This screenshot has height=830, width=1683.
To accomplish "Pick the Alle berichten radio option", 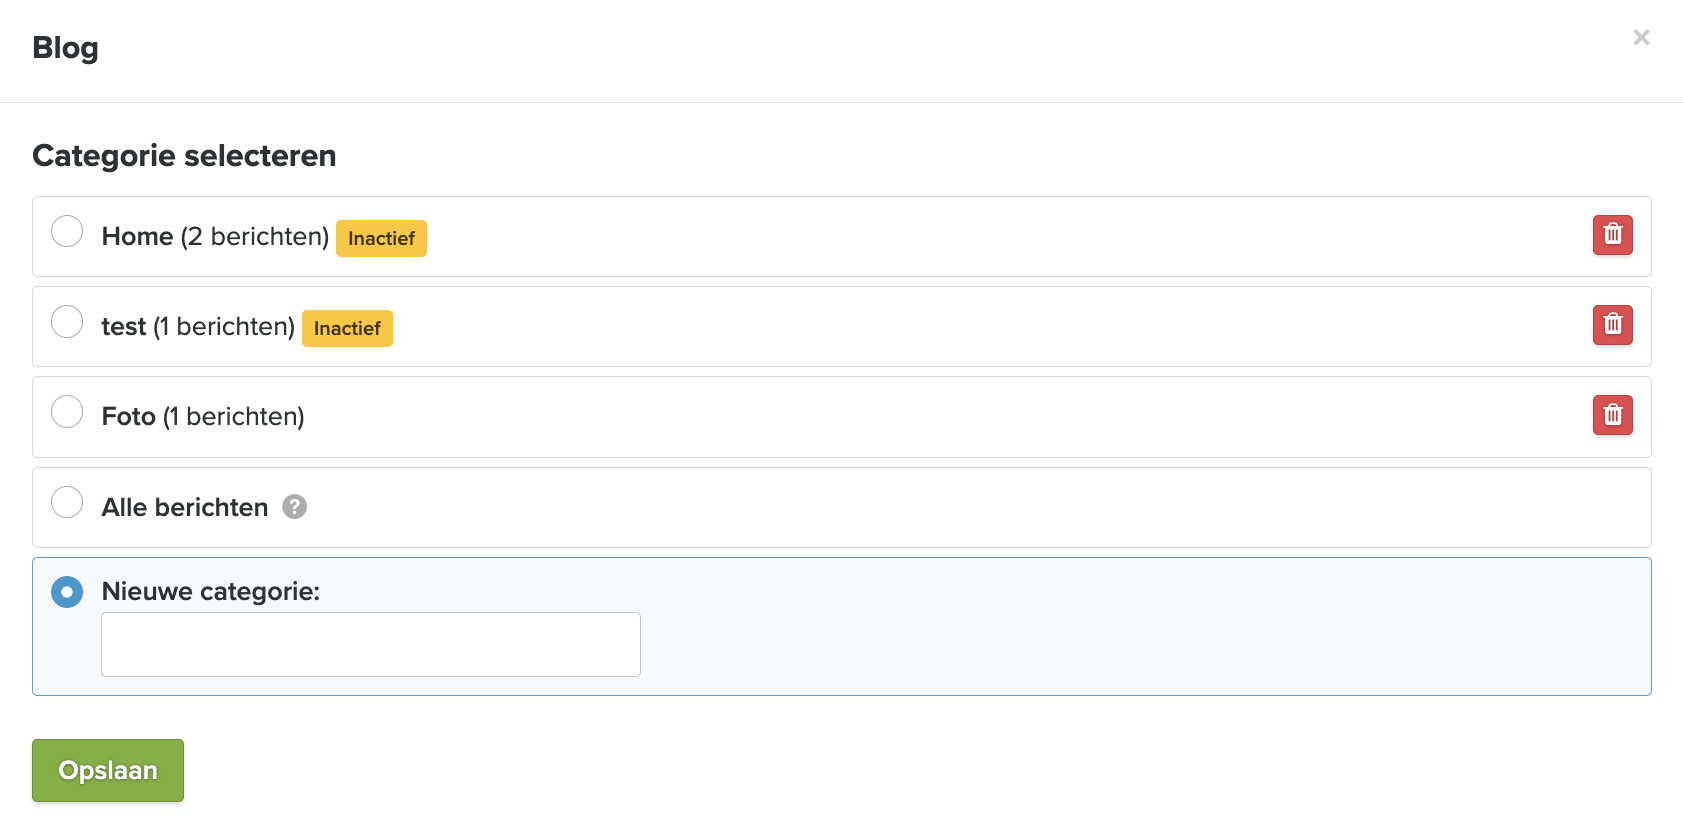I will click(67, 502).
